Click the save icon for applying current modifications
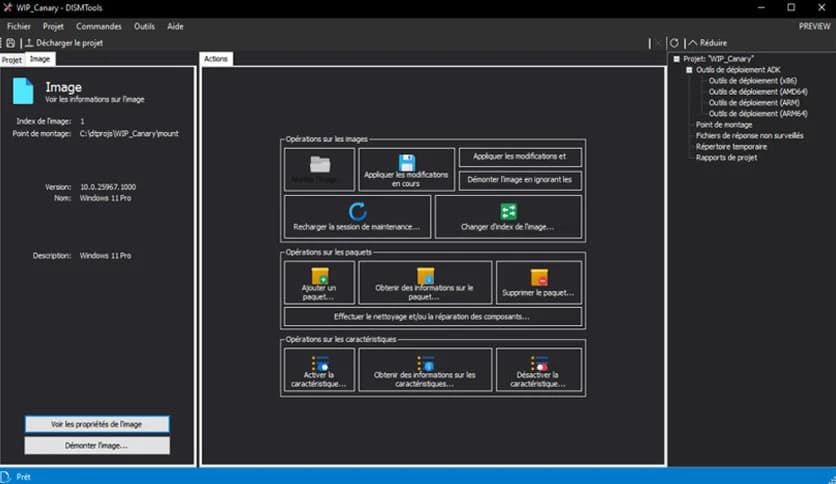 pyautogui.click(x=407, y=162)
